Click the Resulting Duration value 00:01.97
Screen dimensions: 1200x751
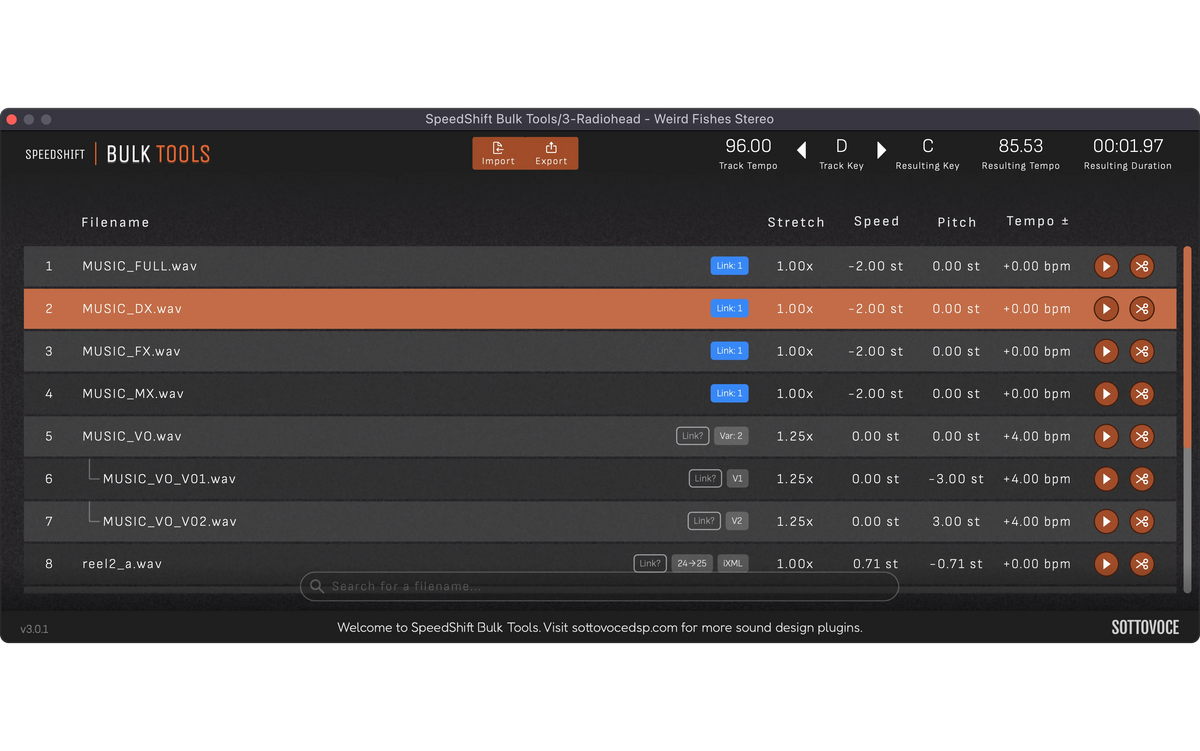pyautogui.click(x=1128, y=146)
